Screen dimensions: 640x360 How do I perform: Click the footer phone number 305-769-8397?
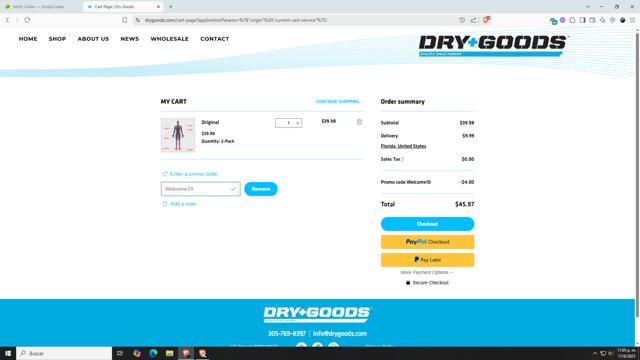287,333
